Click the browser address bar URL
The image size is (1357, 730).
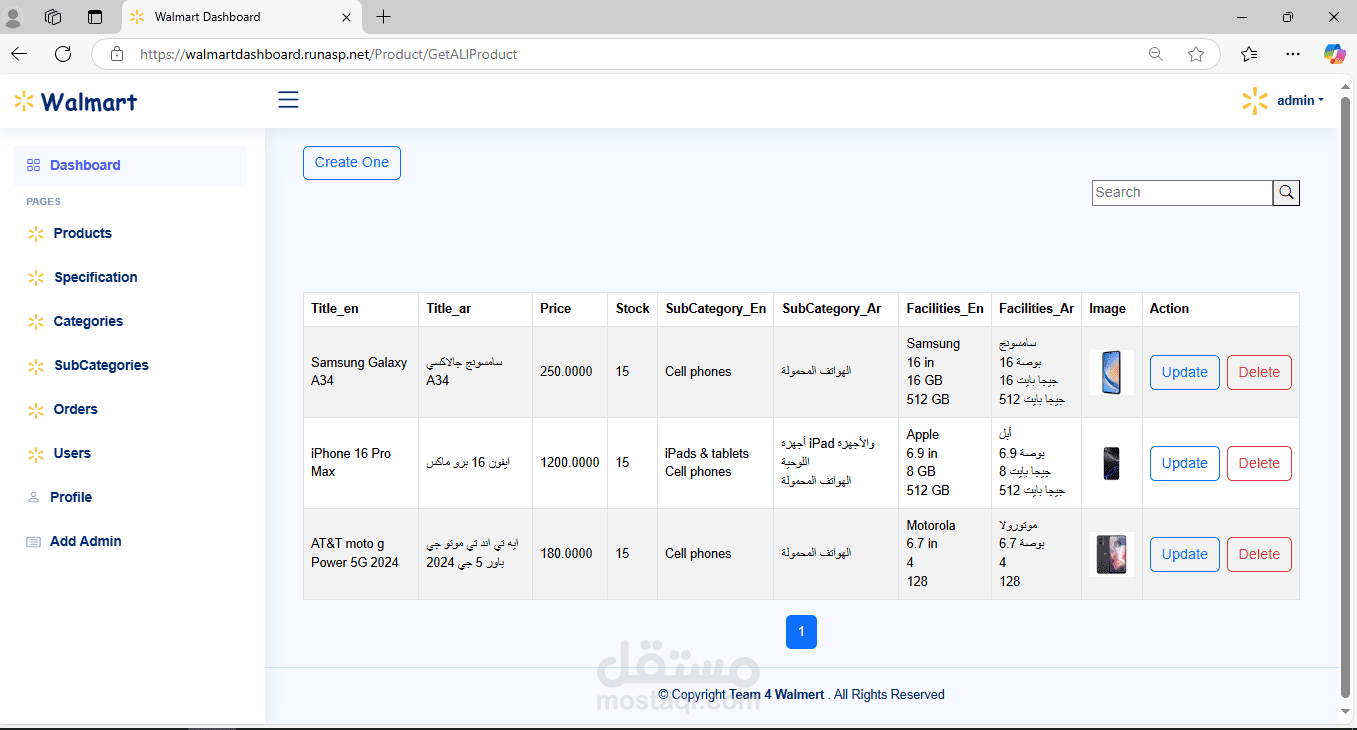pos(329,54)
